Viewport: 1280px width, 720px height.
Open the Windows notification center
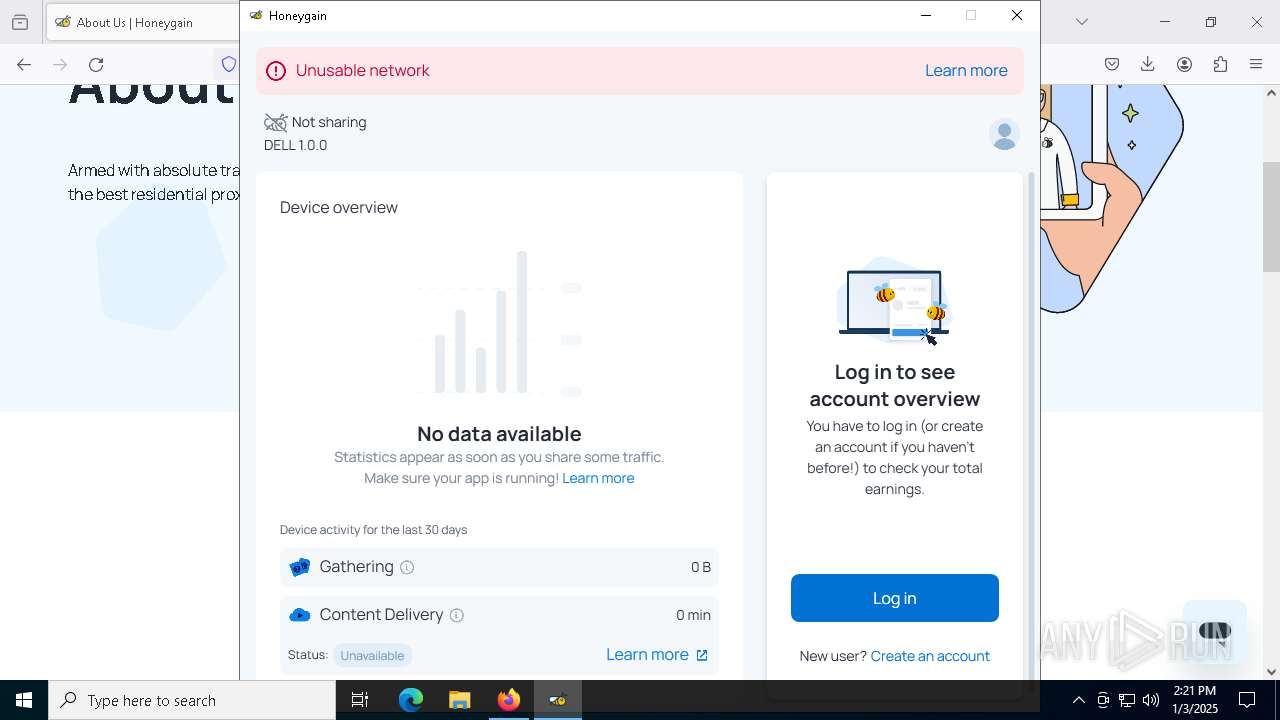[x=1247, y=700]
